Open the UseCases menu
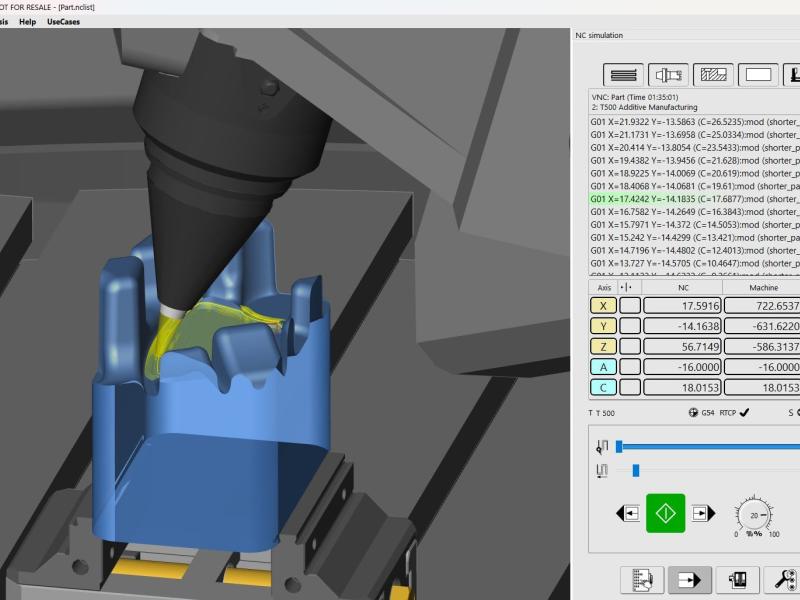 (63, 21)
